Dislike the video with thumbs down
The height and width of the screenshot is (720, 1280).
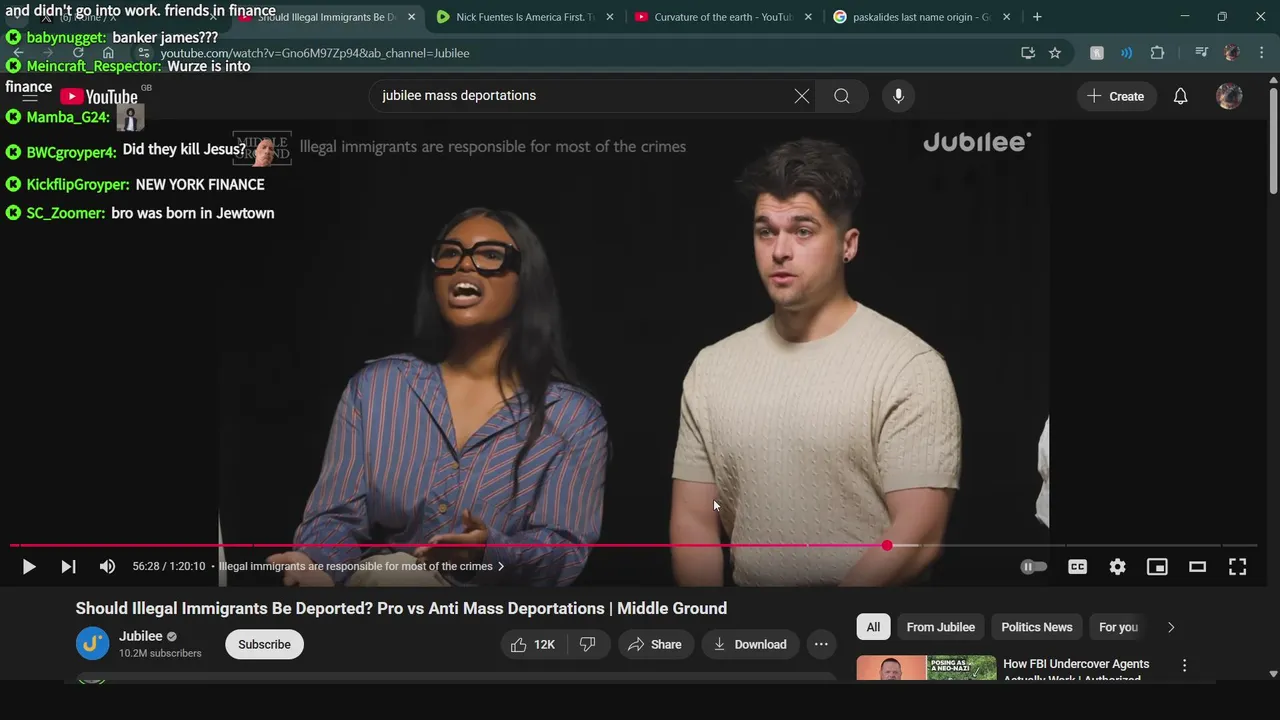(x=588, y=644)
